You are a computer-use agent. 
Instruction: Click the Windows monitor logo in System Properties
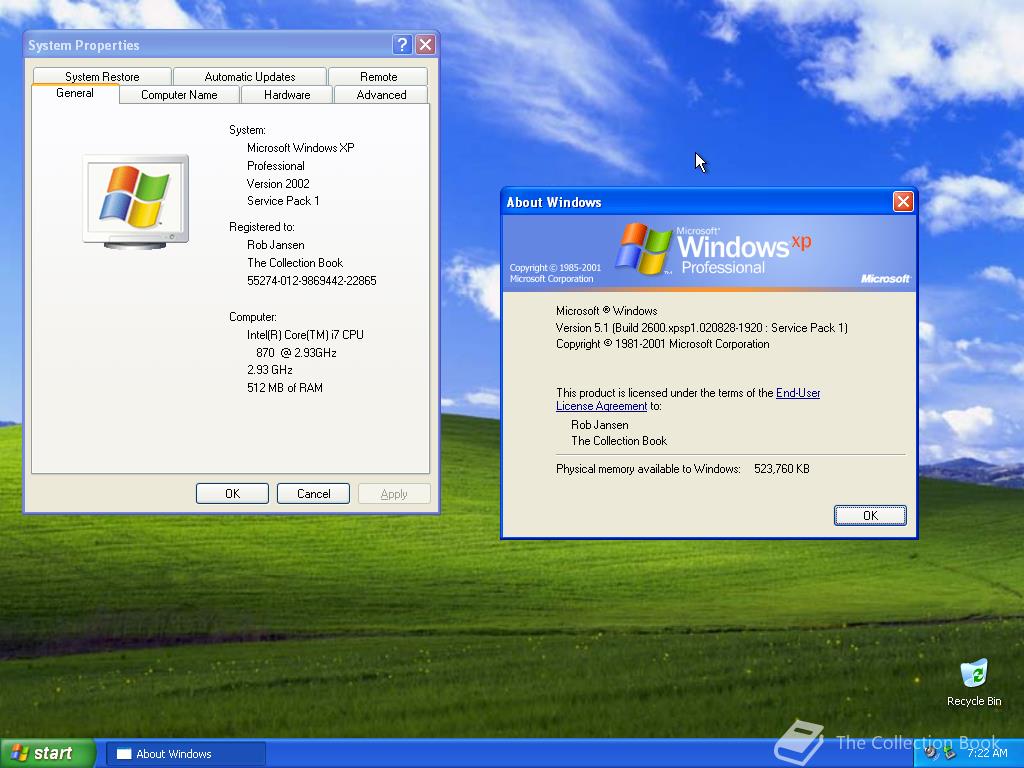136,202
